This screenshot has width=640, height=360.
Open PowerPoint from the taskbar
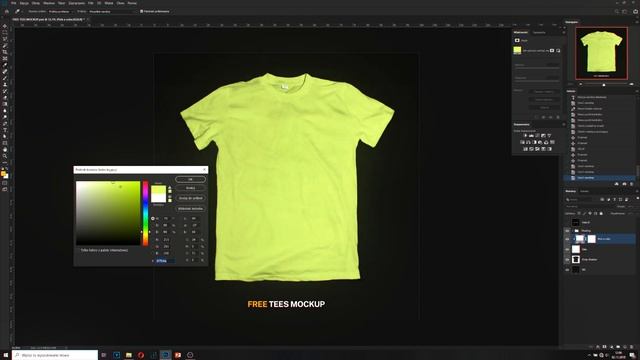click(x=178, y=355)
